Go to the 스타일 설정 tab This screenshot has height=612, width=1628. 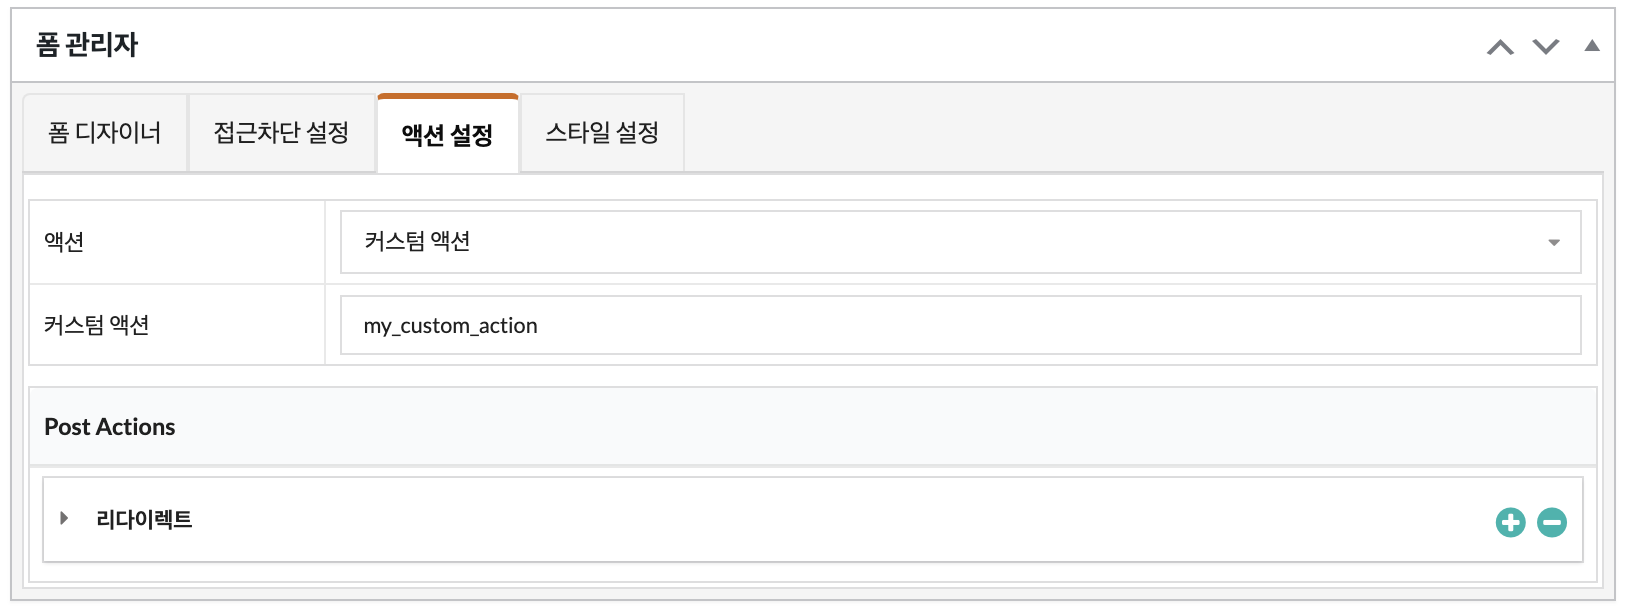click(602, 133)
